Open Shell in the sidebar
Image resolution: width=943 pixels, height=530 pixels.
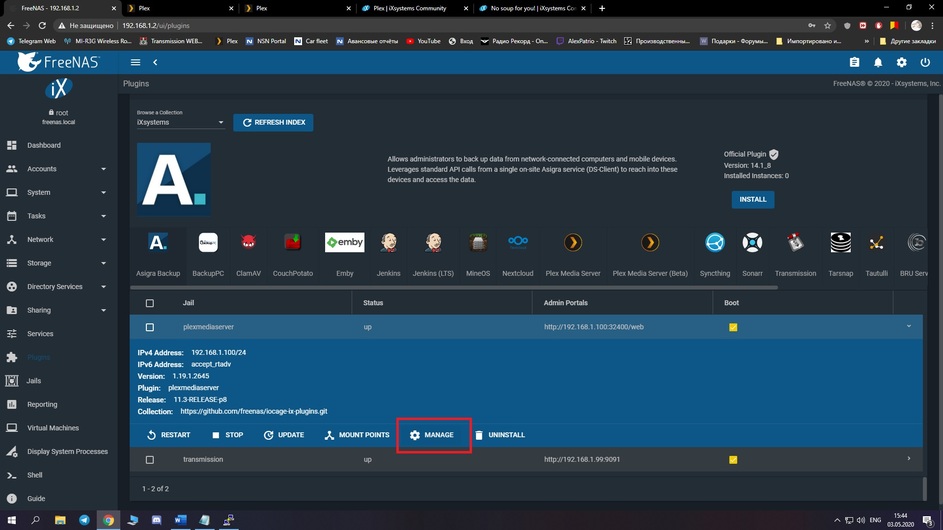[x=58, y=475]
